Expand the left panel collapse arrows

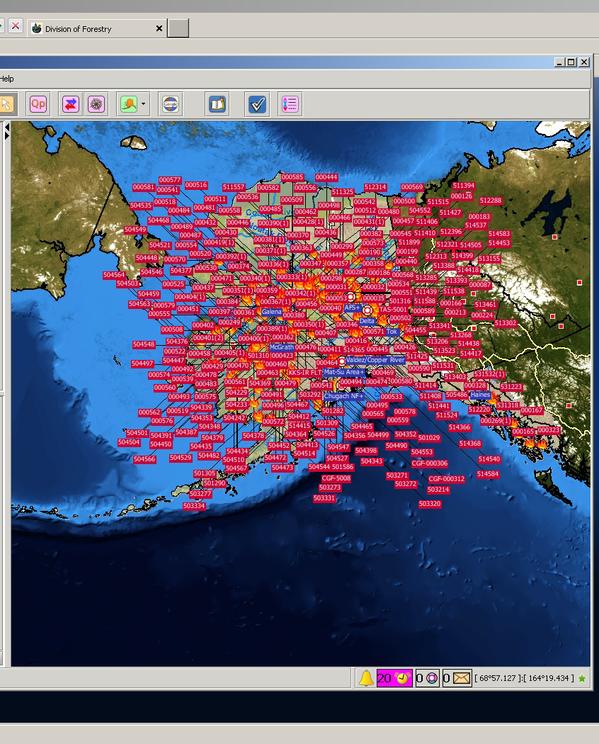point(7,131)
